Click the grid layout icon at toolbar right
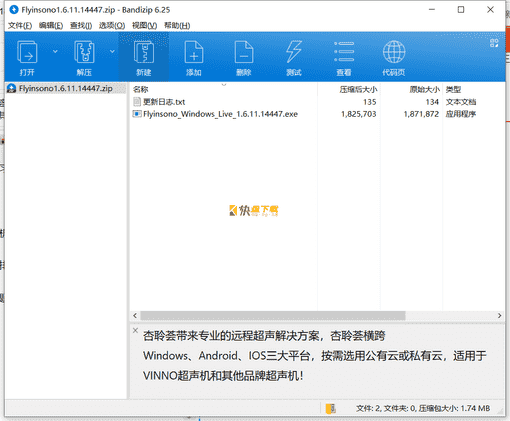 pos(494,43)
